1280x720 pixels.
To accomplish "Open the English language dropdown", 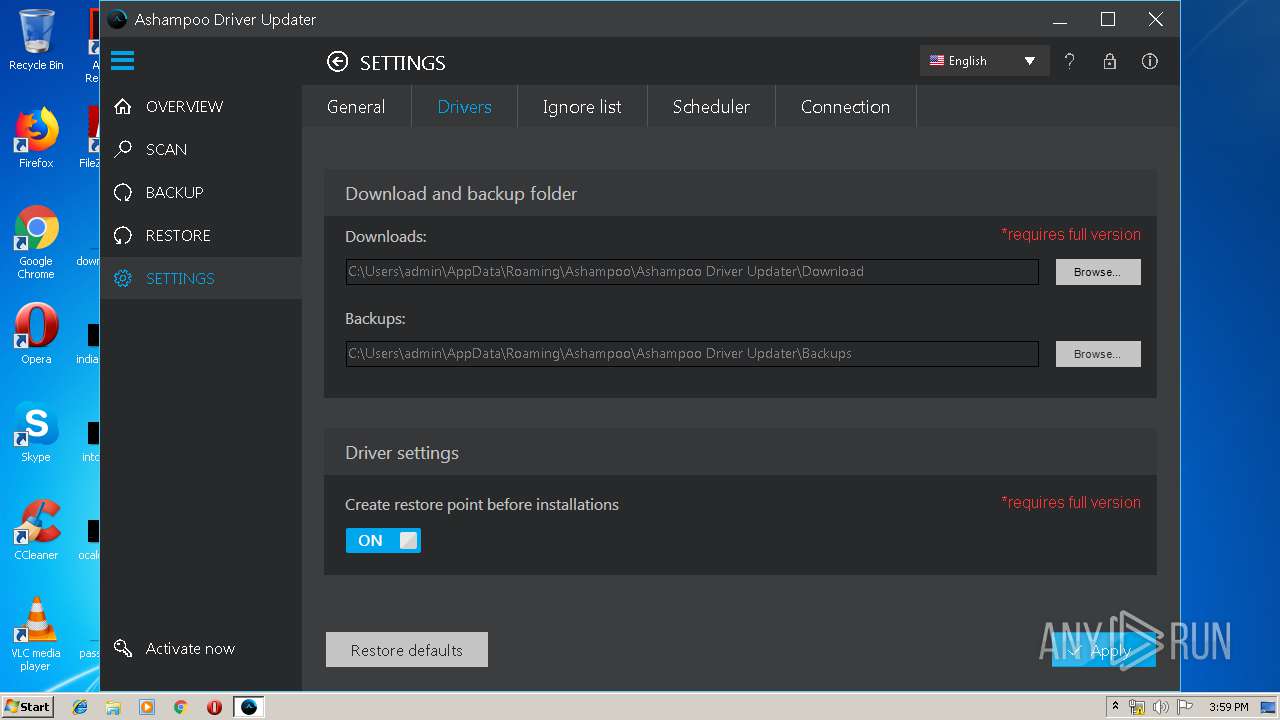I will tap(984, 61).
